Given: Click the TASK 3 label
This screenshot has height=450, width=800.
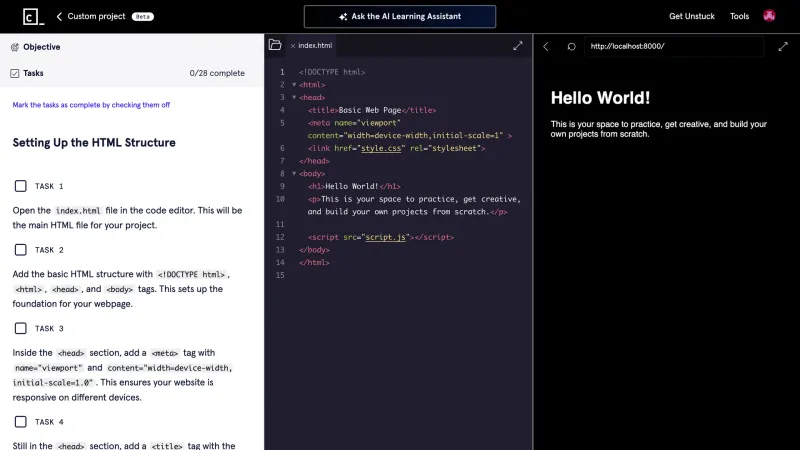Looking at the screenshot, I should [x=49, y=329].
